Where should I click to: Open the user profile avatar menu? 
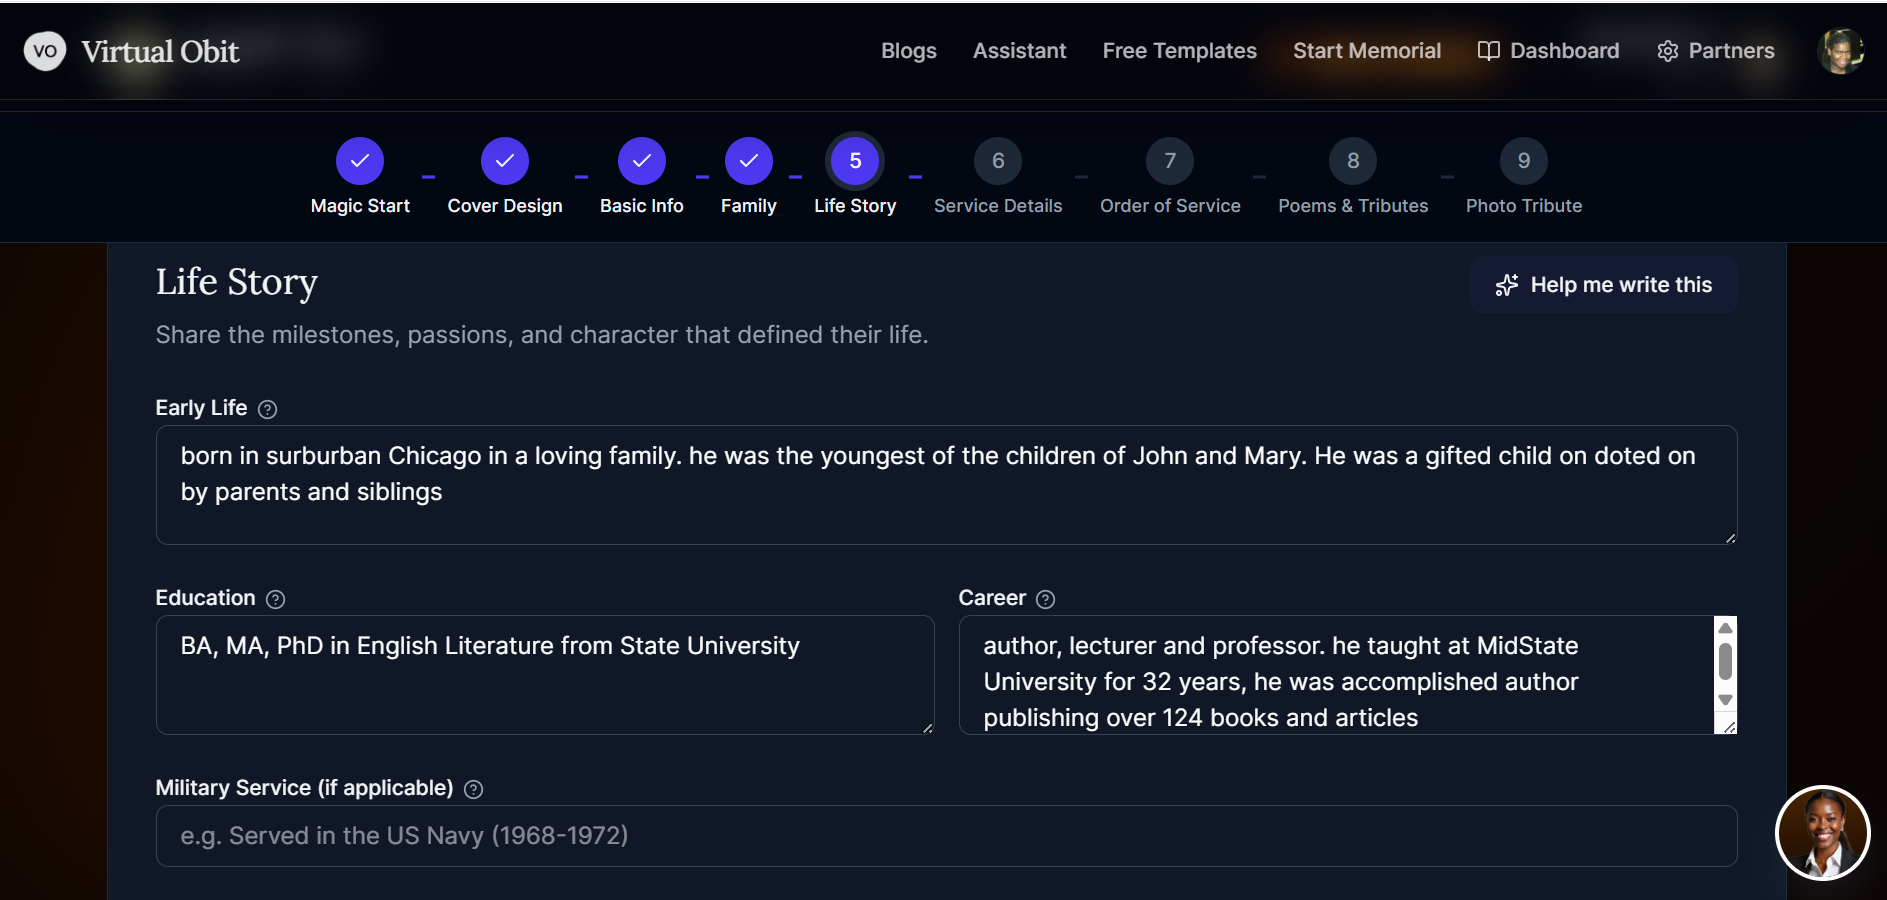click(1840, 51)
